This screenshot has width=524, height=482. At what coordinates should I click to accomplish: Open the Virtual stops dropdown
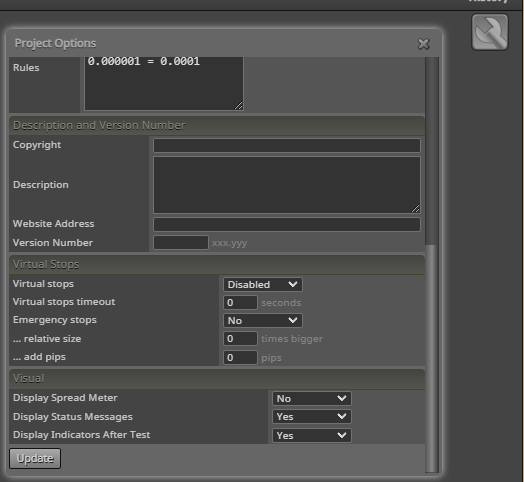[263, 284]
